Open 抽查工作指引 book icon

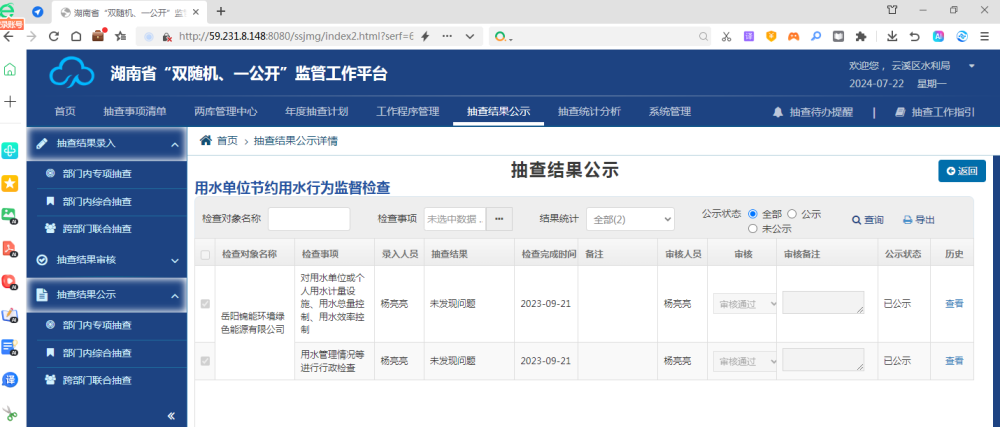coord(900,112)
